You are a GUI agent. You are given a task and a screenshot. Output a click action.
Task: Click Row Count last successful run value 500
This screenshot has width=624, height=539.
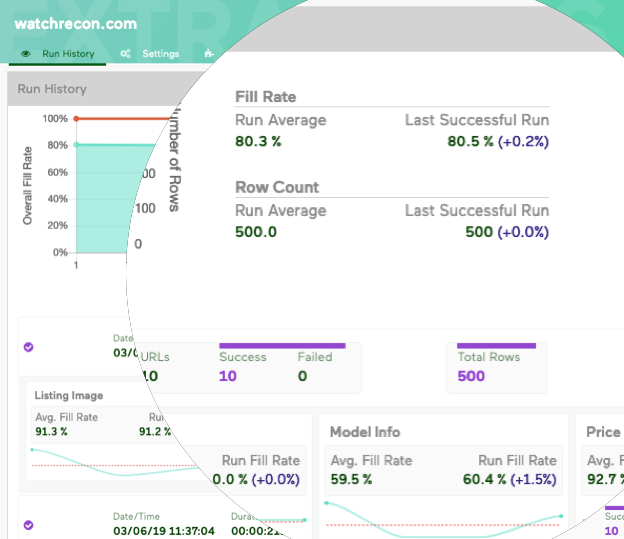pyautogui.click(x=479, y=232)
